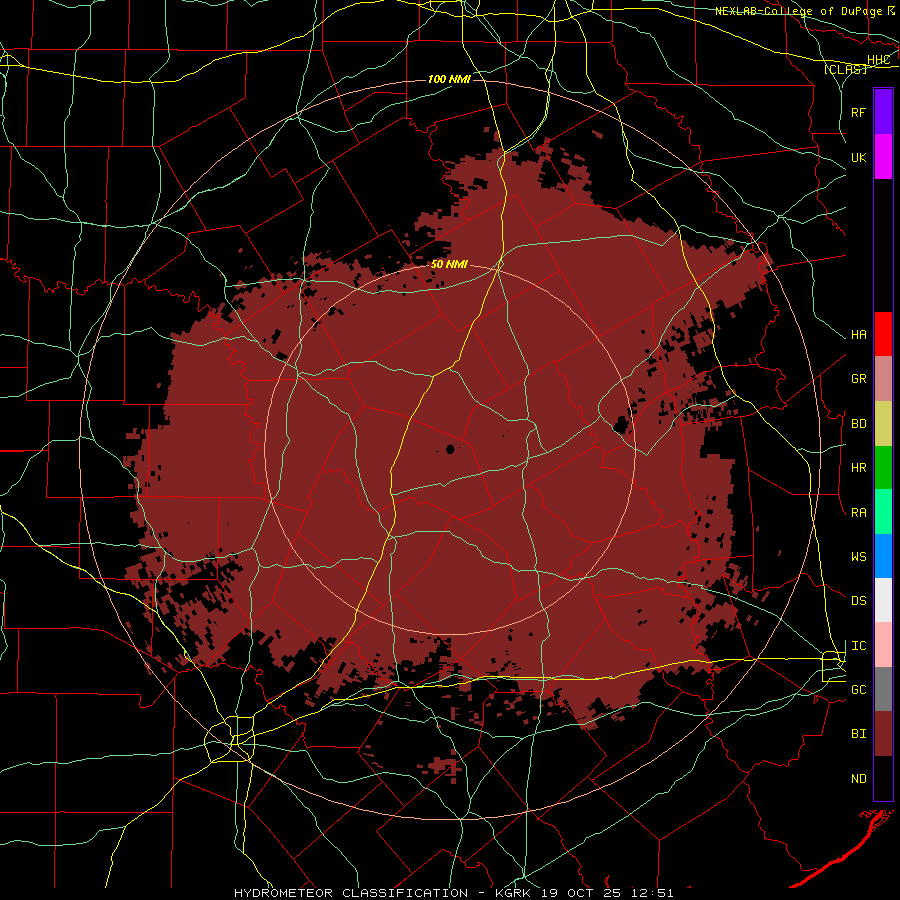This screenshot has width=900, height=900.
Task: Click the 50 NMI range ring label
Action: (x=449, y=264)
